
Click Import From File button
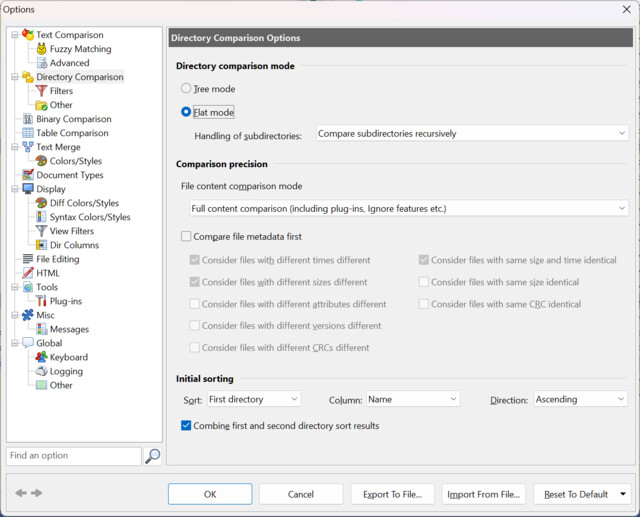(484, 494)
